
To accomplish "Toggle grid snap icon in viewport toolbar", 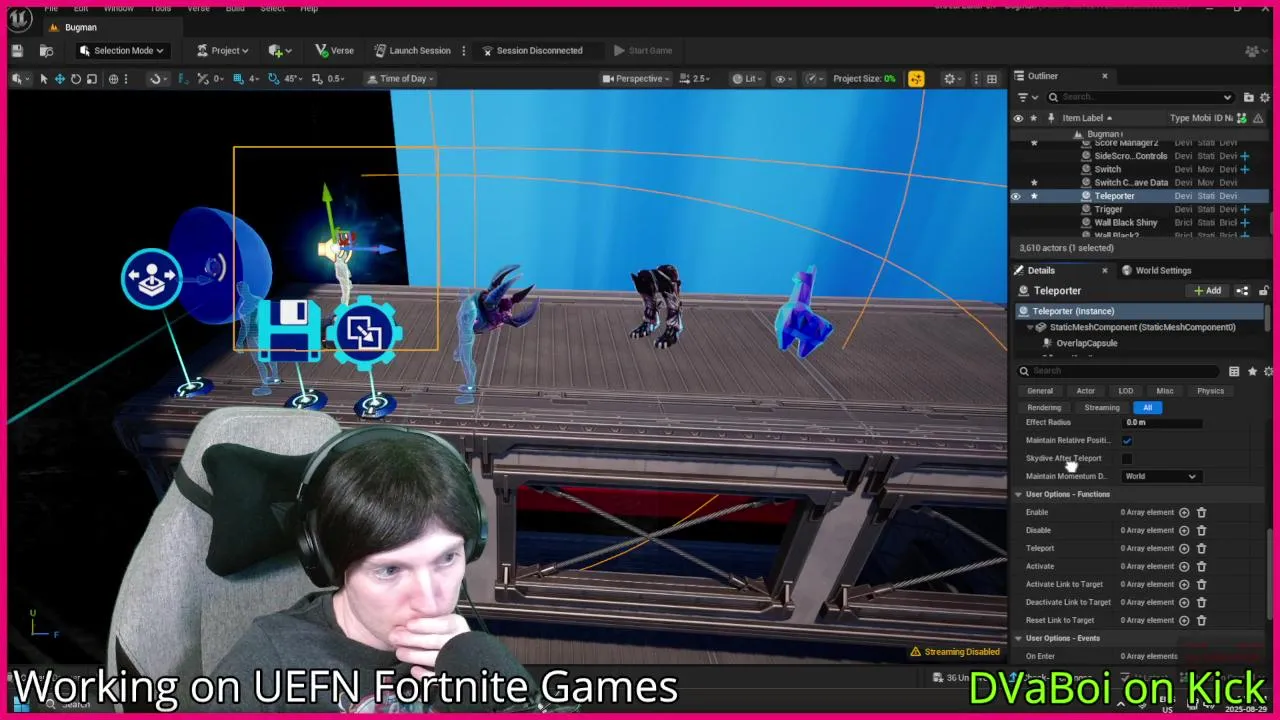I will (237, 78).
